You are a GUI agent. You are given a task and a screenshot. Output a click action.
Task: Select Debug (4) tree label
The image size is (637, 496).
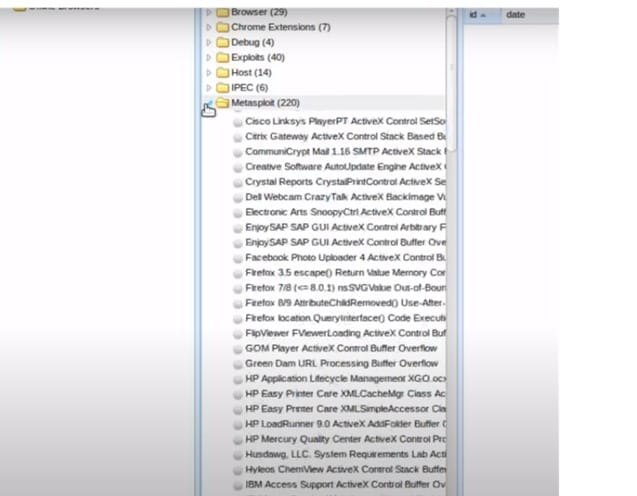(x=253, y=42)
